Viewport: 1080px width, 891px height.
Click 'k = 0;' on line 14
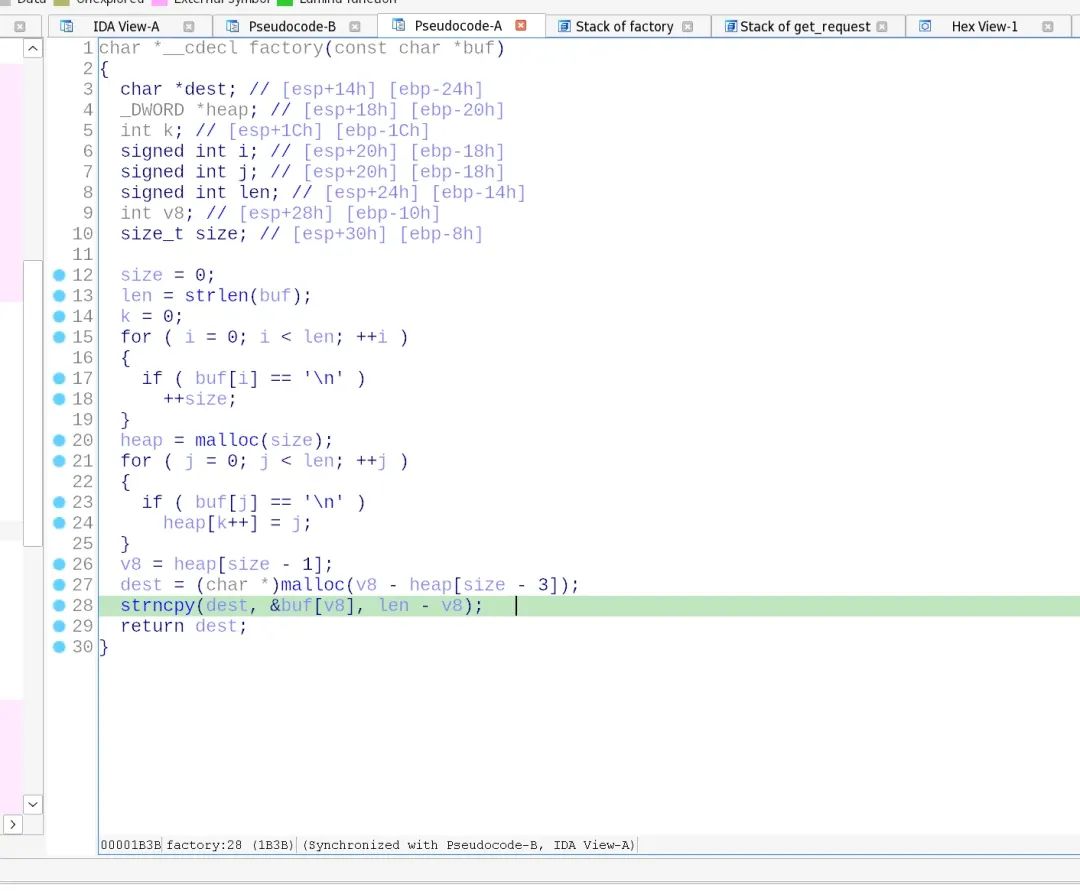[152, 316]
